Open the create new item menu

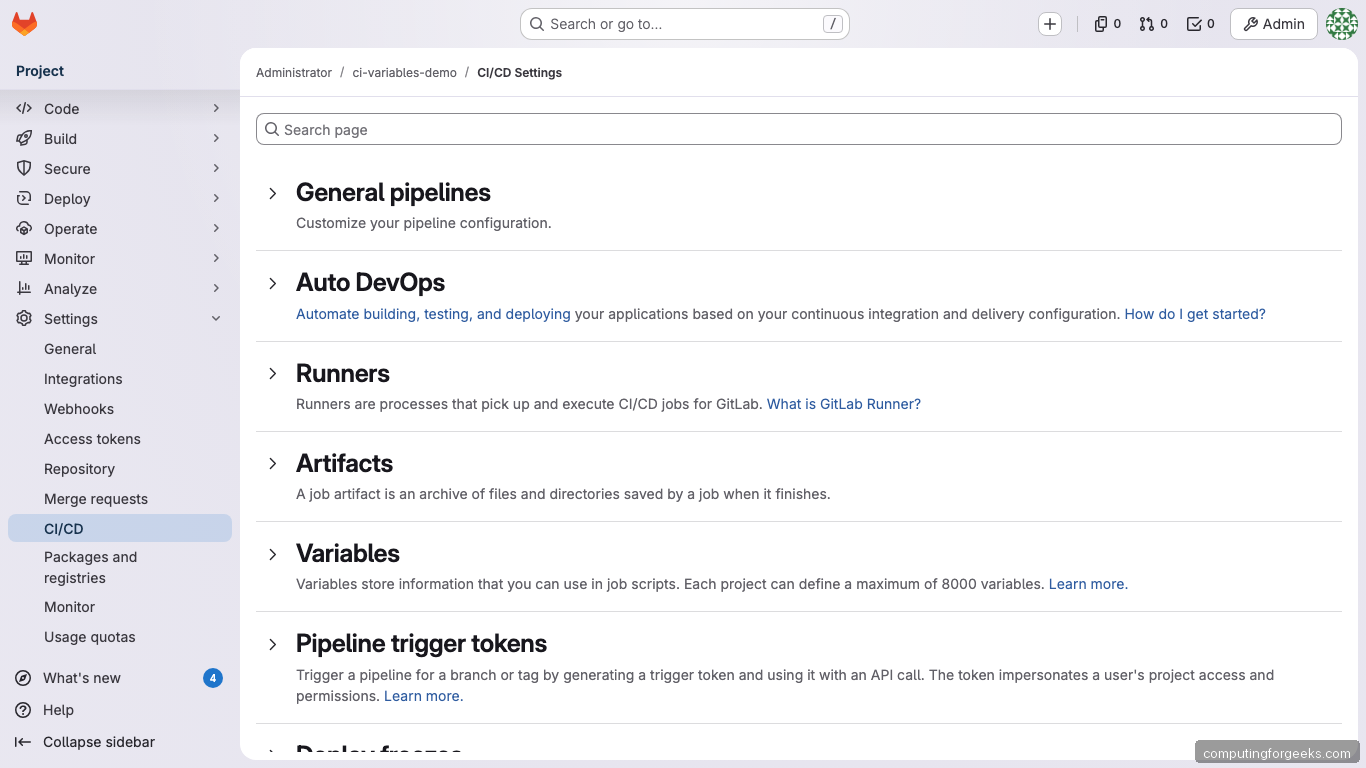[x=1049, y=24]
